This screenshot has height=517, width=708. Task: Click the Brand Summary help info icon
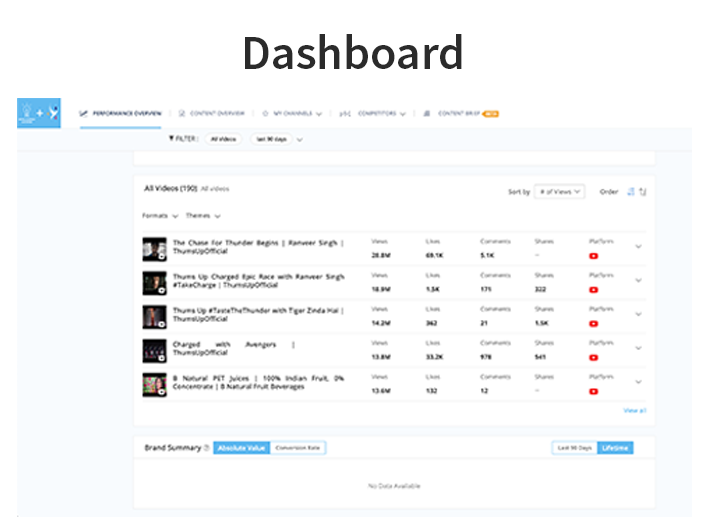pyautogui.click(x=207, y=448)
